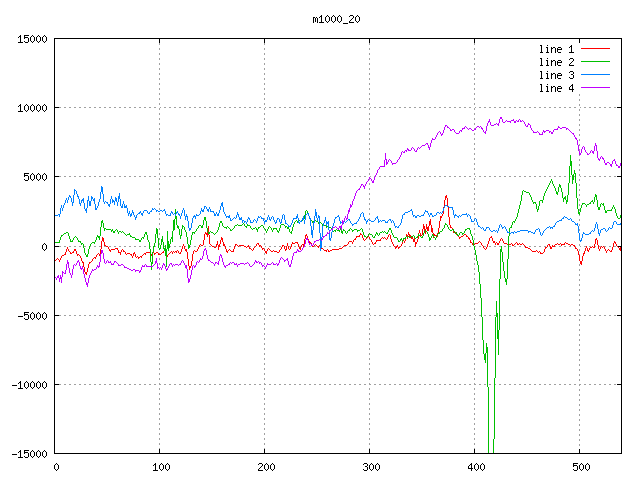Viewport: 640px width, 480px height.
Task: Click the purple line sample in legend
Action: [595, 88]
